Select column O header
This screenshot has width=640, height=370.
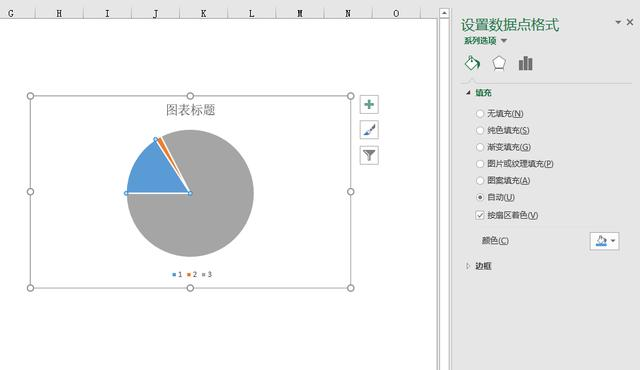pyautogui.click(x=396, y=13)
